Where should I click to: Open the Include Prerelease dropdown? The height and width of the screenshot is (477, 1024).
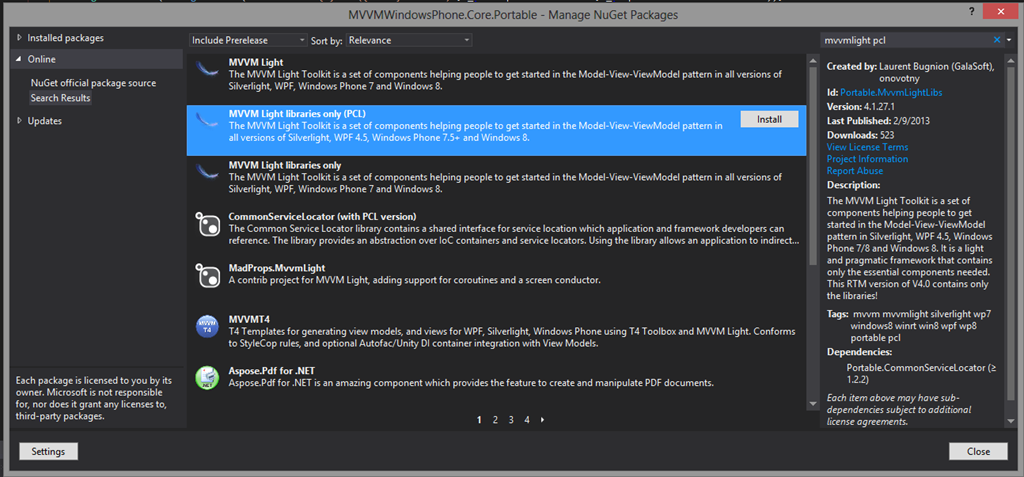[249, 40]
